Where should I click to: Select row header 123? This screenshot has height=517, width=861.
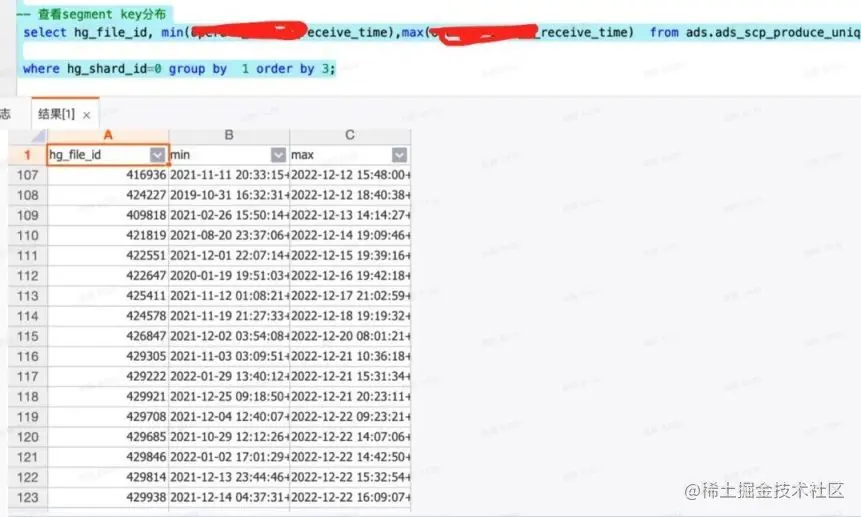(x=27, y=498)
